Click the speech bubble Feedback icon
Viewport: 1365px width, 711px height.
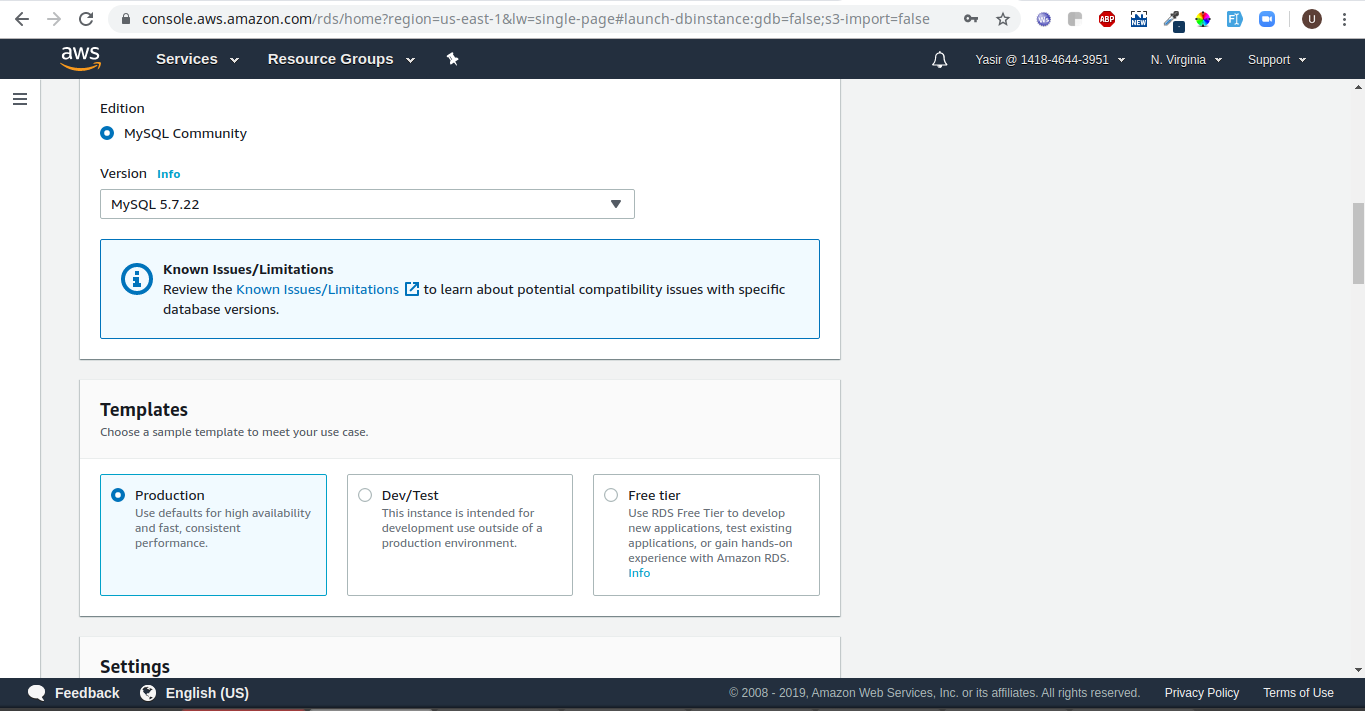[x=37, y=693]
